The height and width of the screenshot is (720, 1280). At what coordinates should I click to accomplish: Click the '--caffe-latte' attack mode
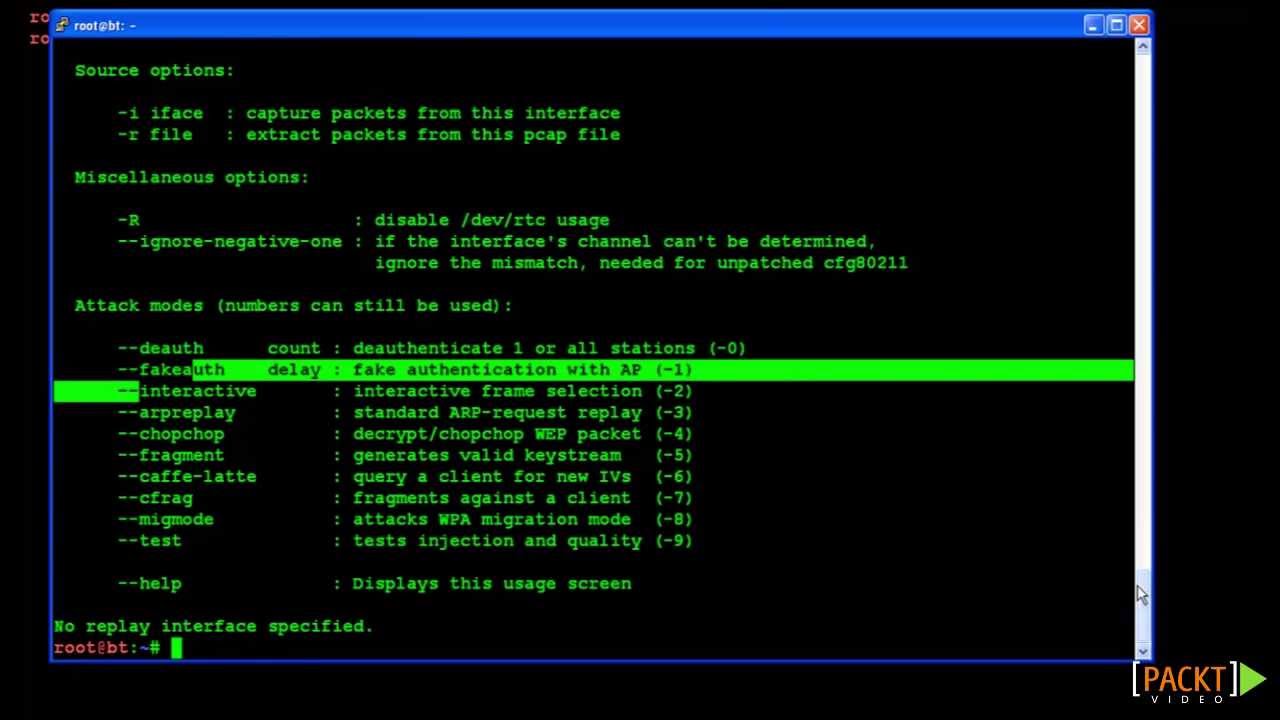tap(187, 477)
